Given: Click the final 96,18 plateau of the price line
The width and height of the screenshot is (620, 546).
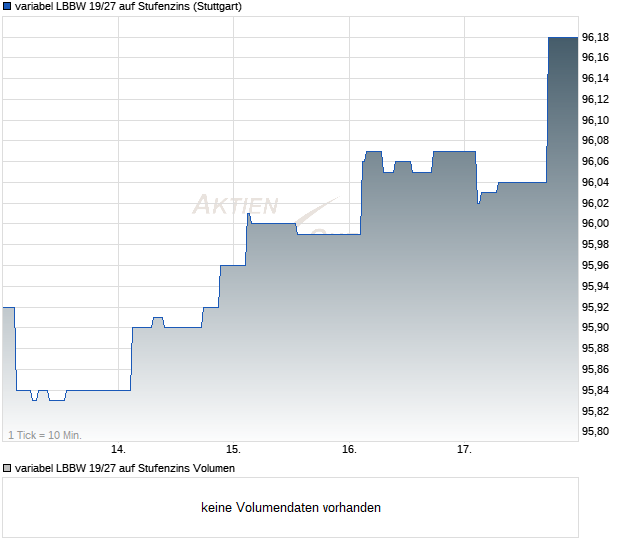Looking at the screenshot, I should tap(563, 38).
